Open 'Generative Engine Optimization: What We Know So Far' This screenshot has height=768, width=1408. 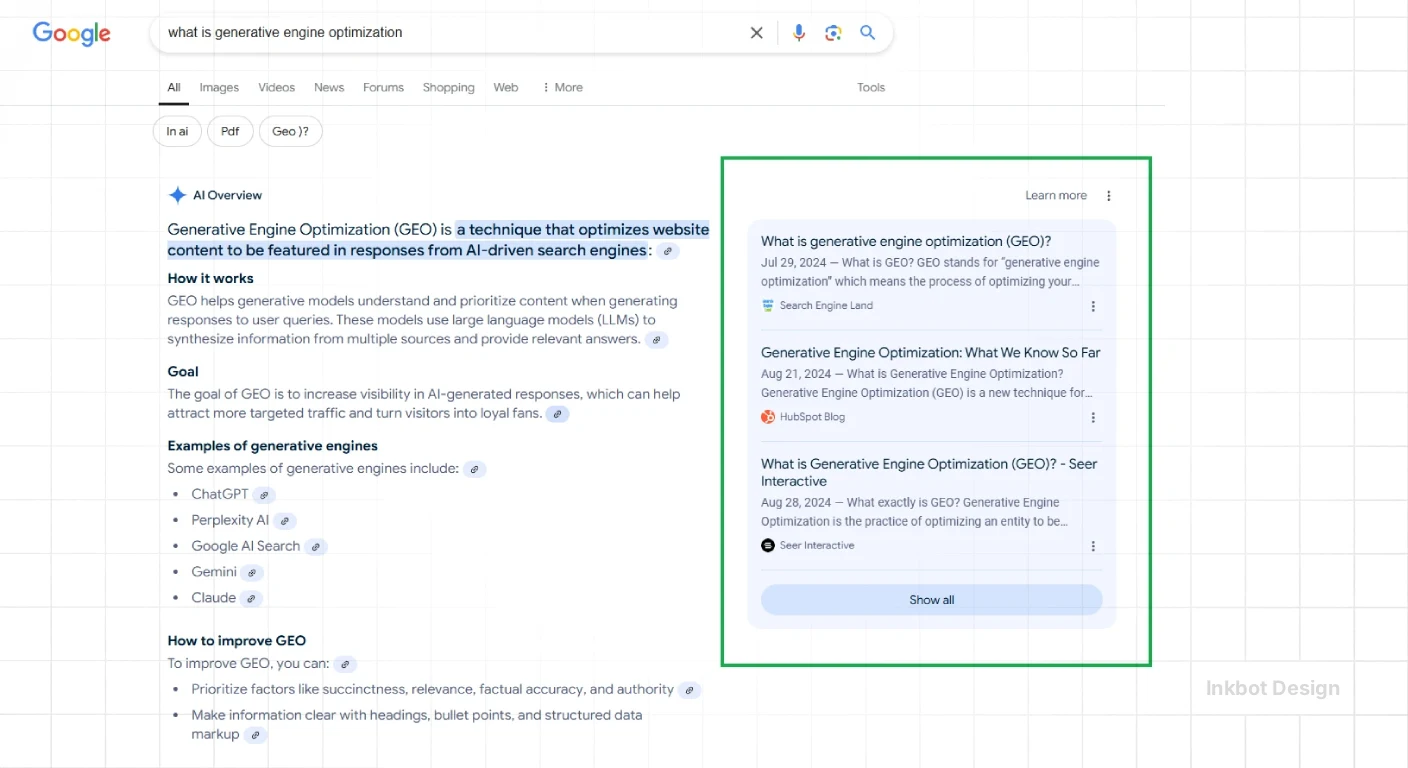pos(931,353)
